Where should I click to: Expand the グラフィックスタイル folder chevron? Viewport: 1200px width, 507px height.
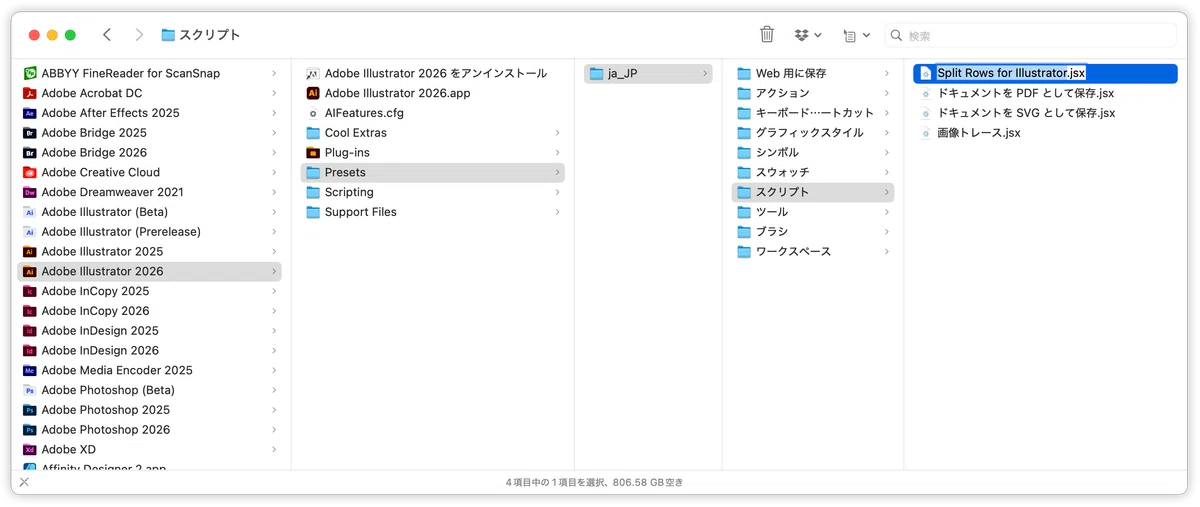886,133
